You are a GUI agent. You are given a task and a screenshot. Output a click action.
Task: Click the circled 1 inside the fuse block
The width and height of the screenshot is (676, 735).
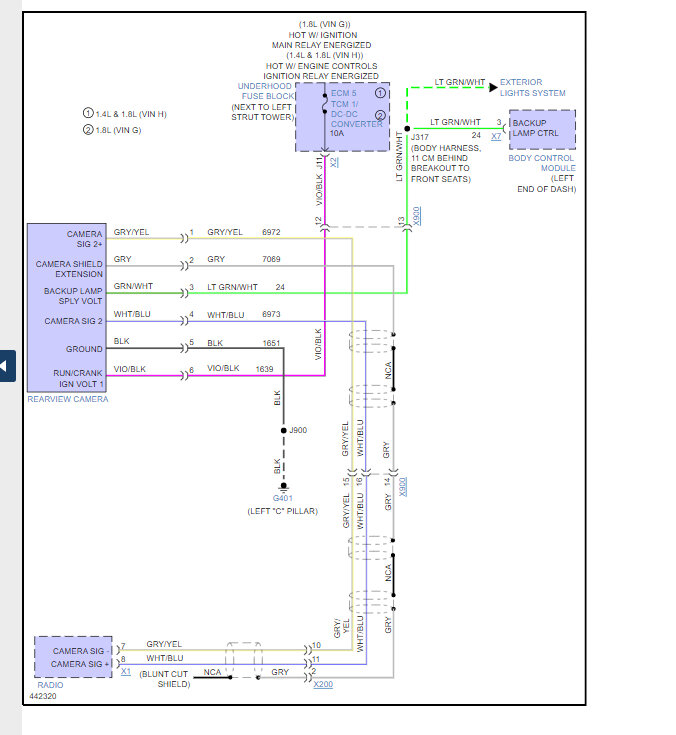click(380, 93)
